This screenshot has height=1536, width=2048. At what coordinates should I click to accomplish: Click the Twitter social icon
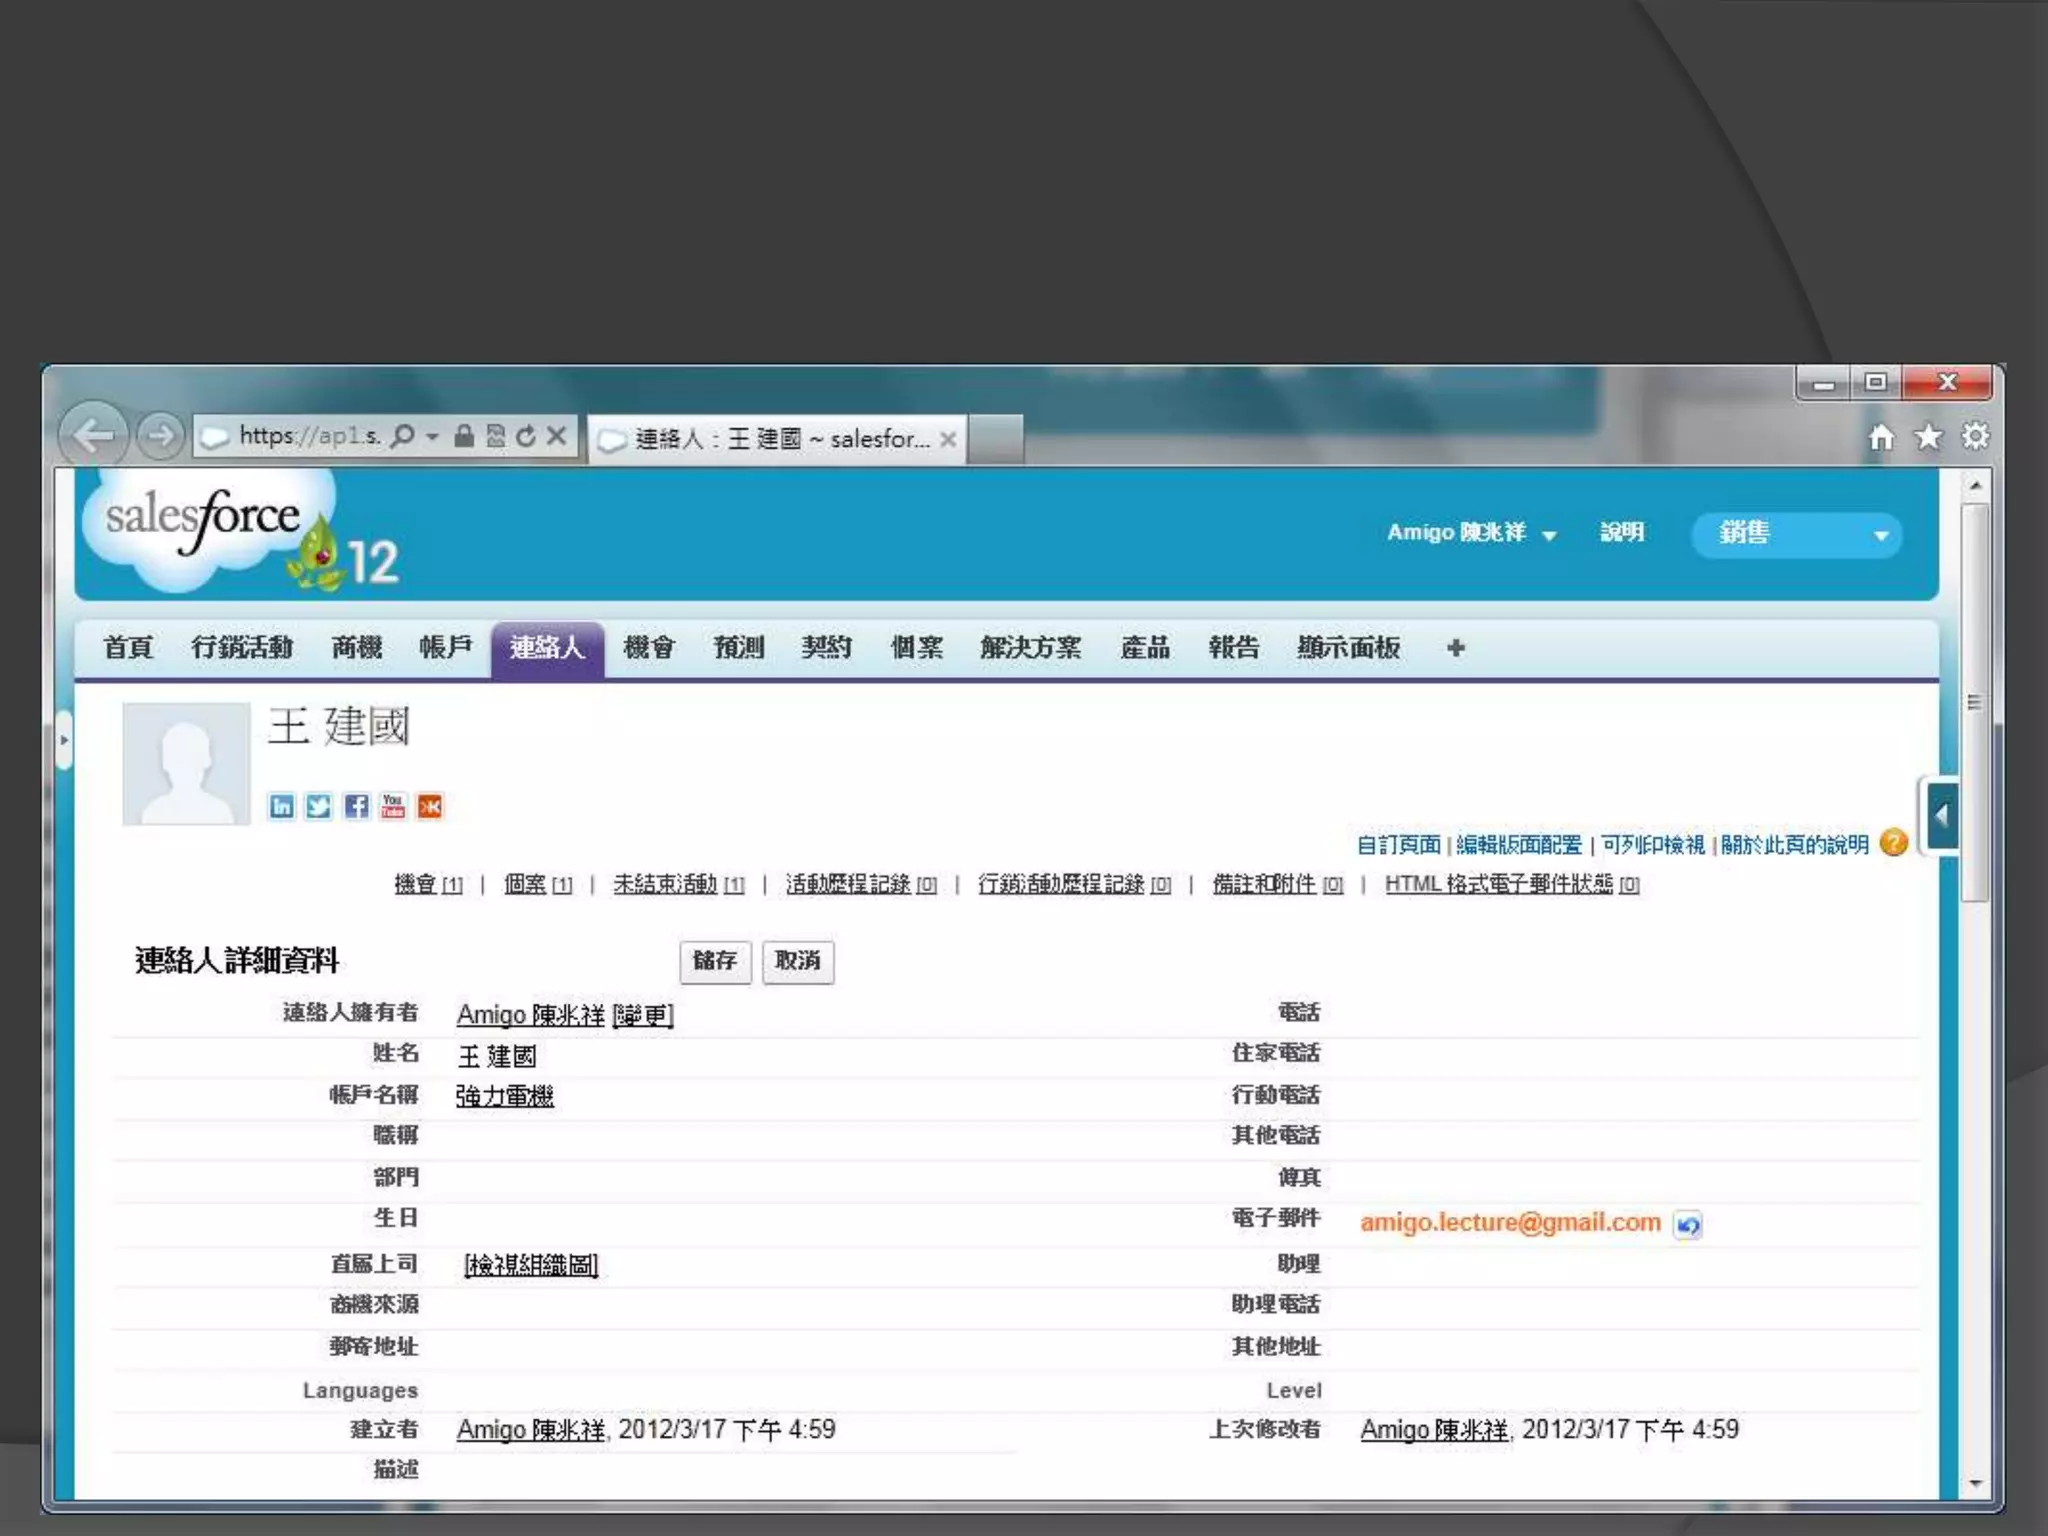click(x=318, y=806)
